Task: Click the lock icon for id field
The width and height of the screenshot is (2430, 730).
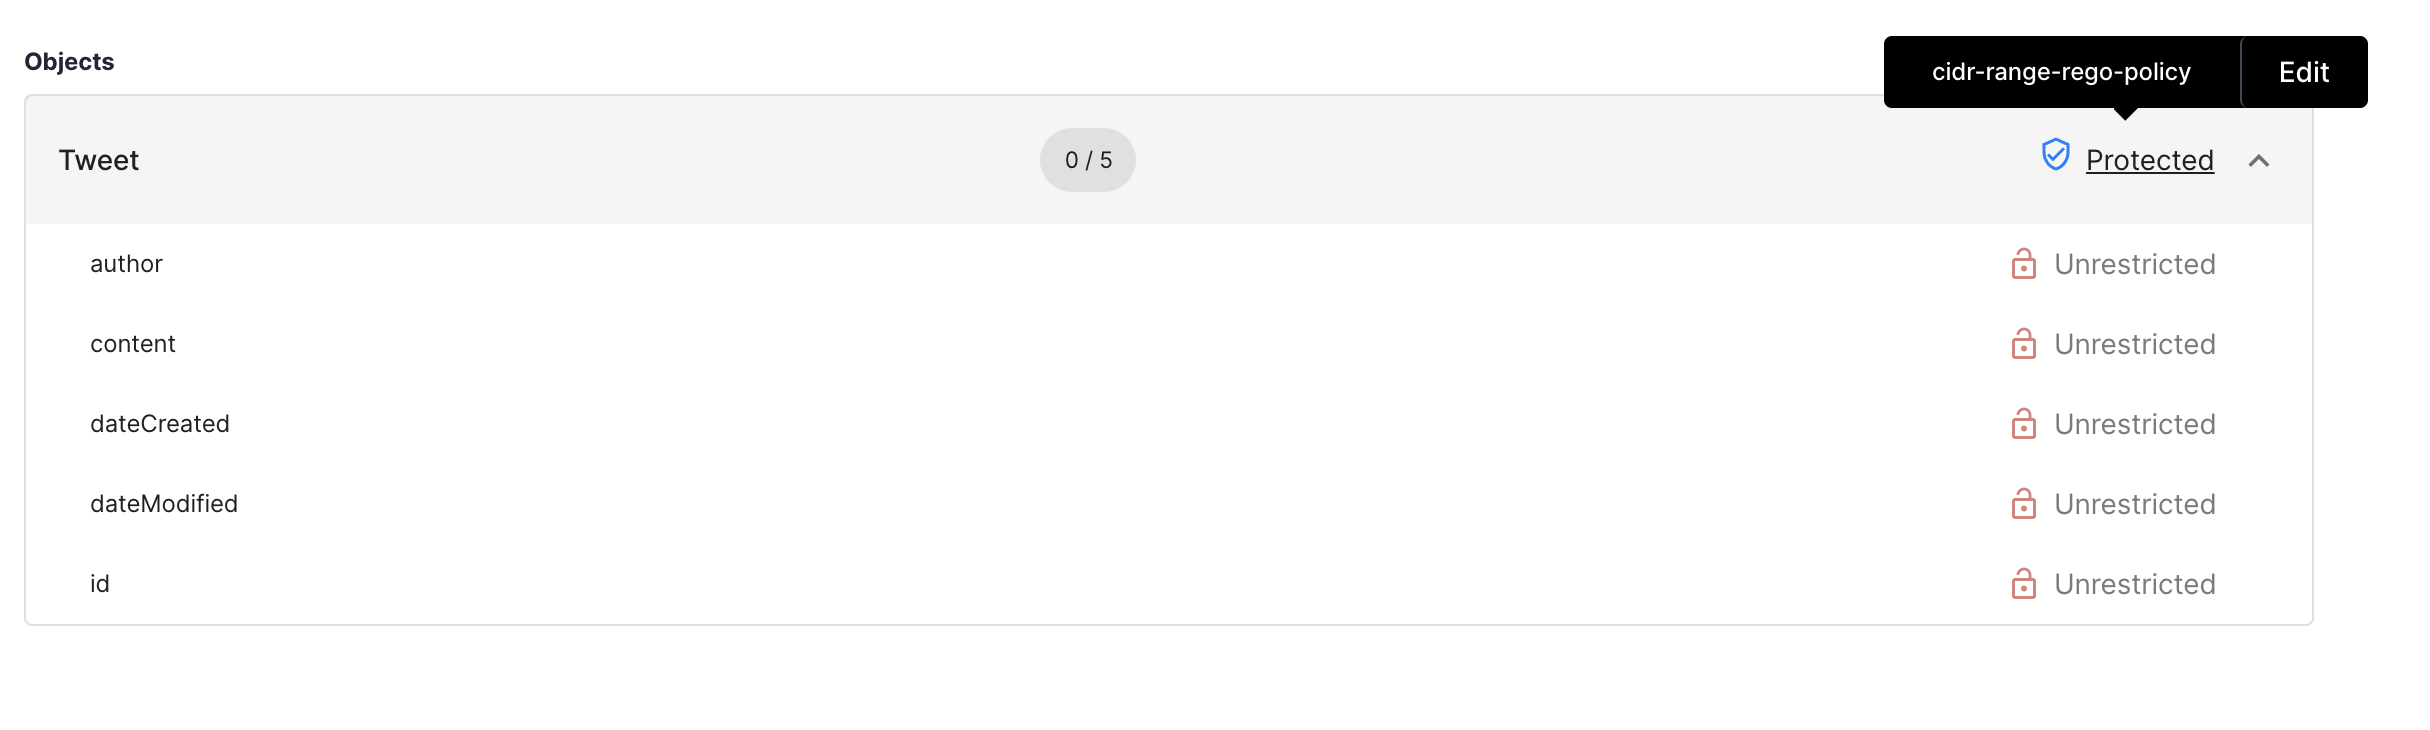Action: (2023, 584)
